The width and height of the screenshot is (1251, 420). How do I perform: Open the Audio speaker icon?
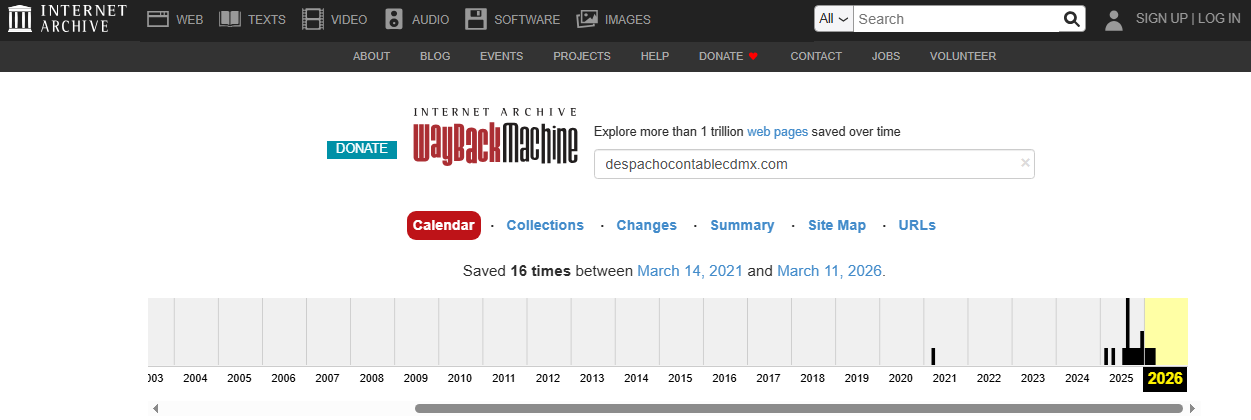pos(394,18)
